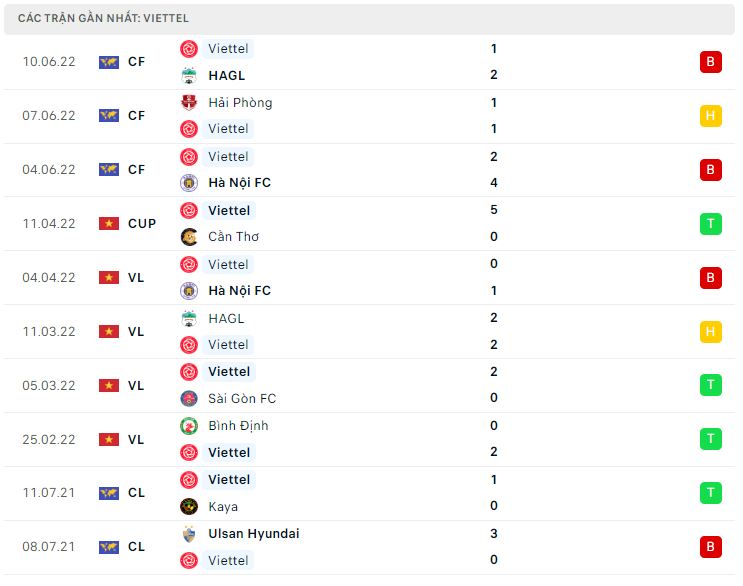Viewport: 743px width, 586px height.
Task: Click the Hải Phòng club crest
Action: 189,102
